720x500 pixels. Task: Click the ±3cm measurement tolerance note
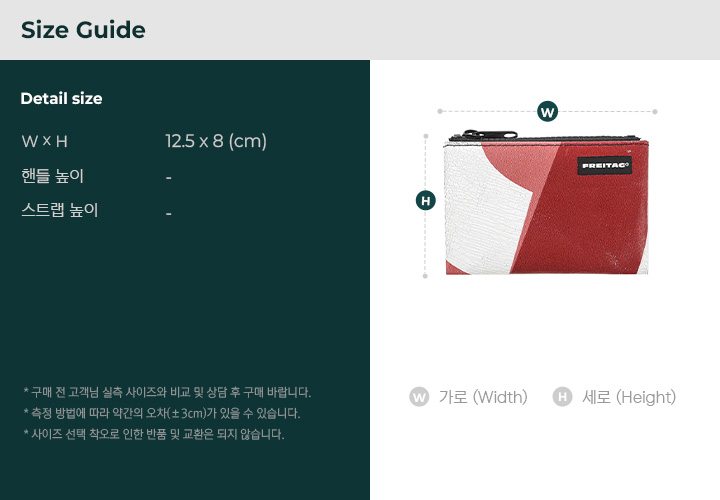(x=162, y=413)
